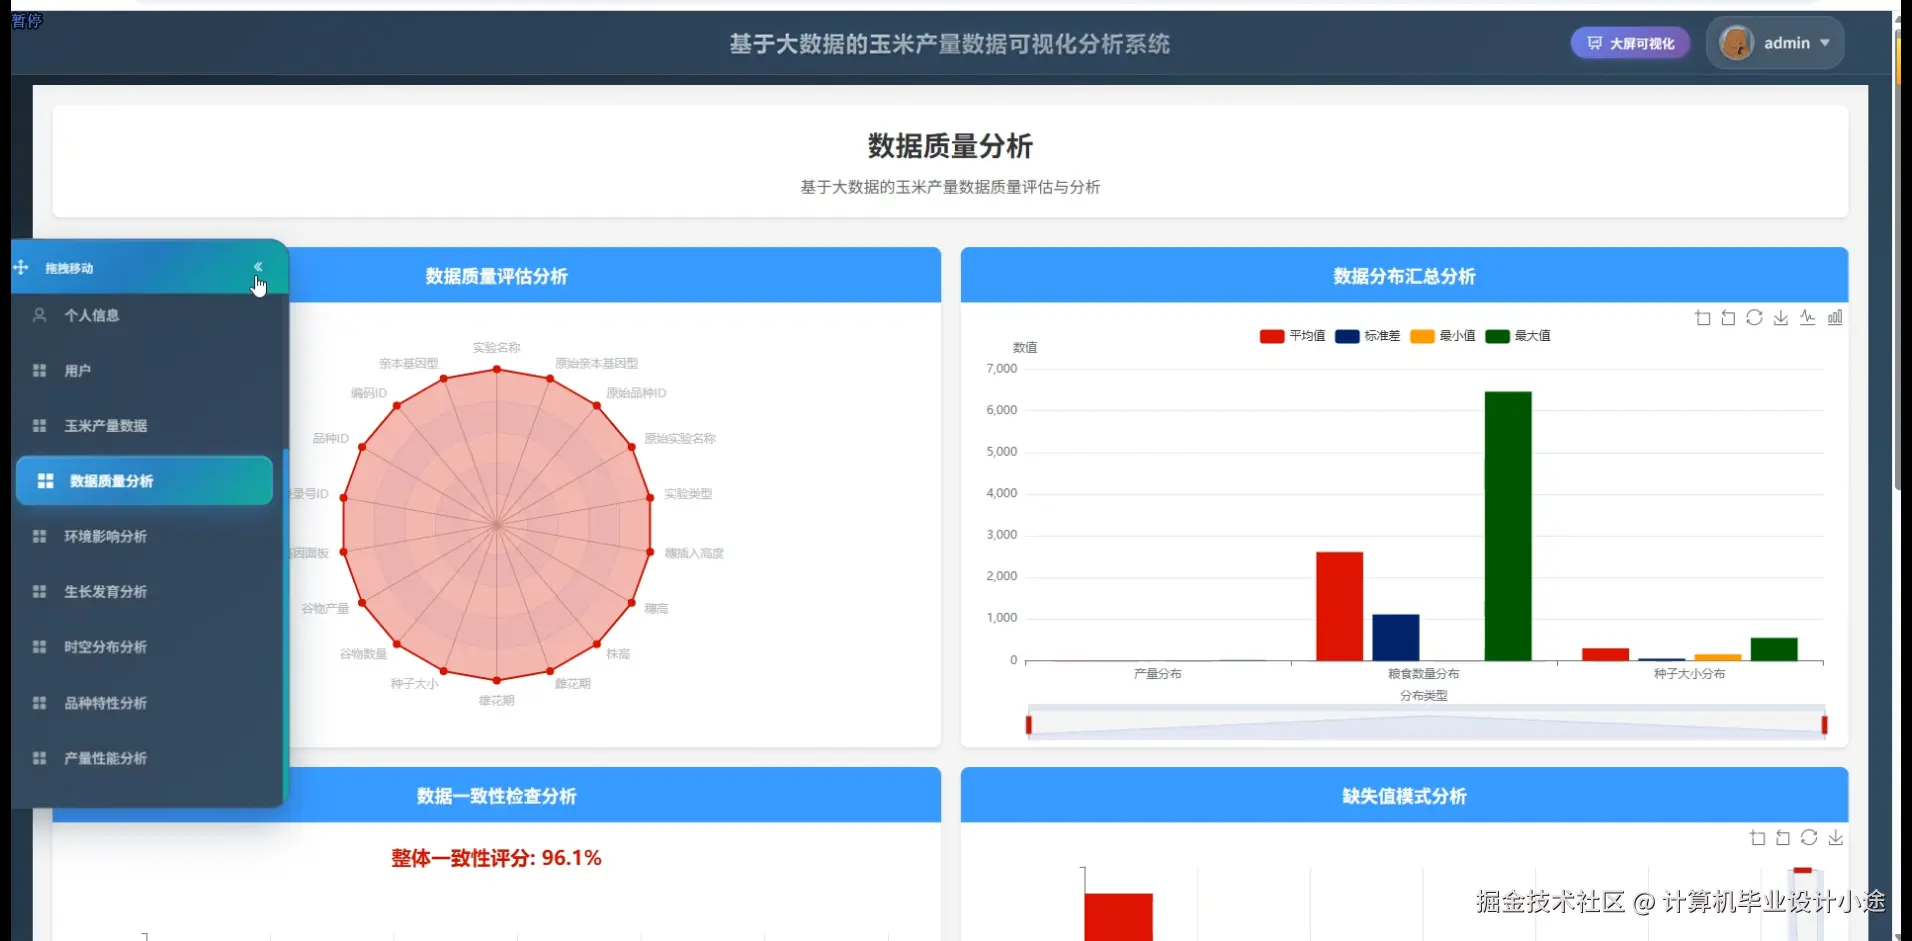Image resolution: width=1912 pixels, height=941 pixels.
Task: Adjust the data zoom slider below distribution chart
Action: point(1425,723)
